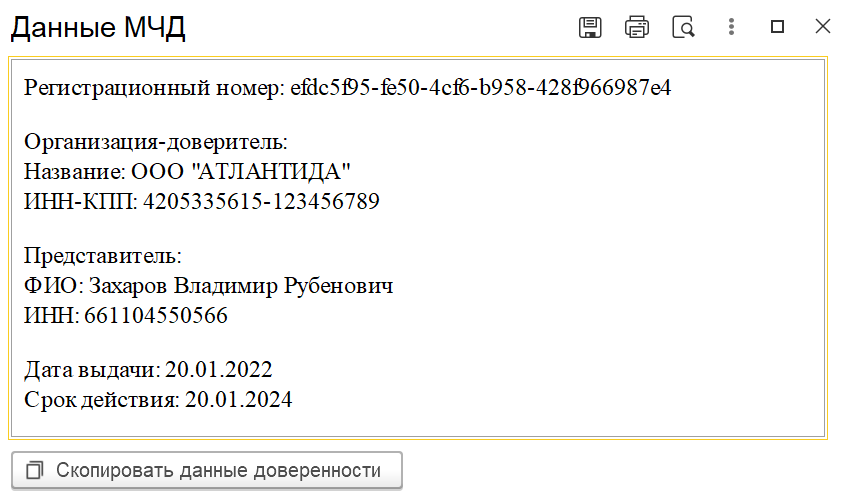Image resolution: width=841 pixels, height=500 pixels.
Task: Click the empty area right of the company name
Action: (585, 172)
